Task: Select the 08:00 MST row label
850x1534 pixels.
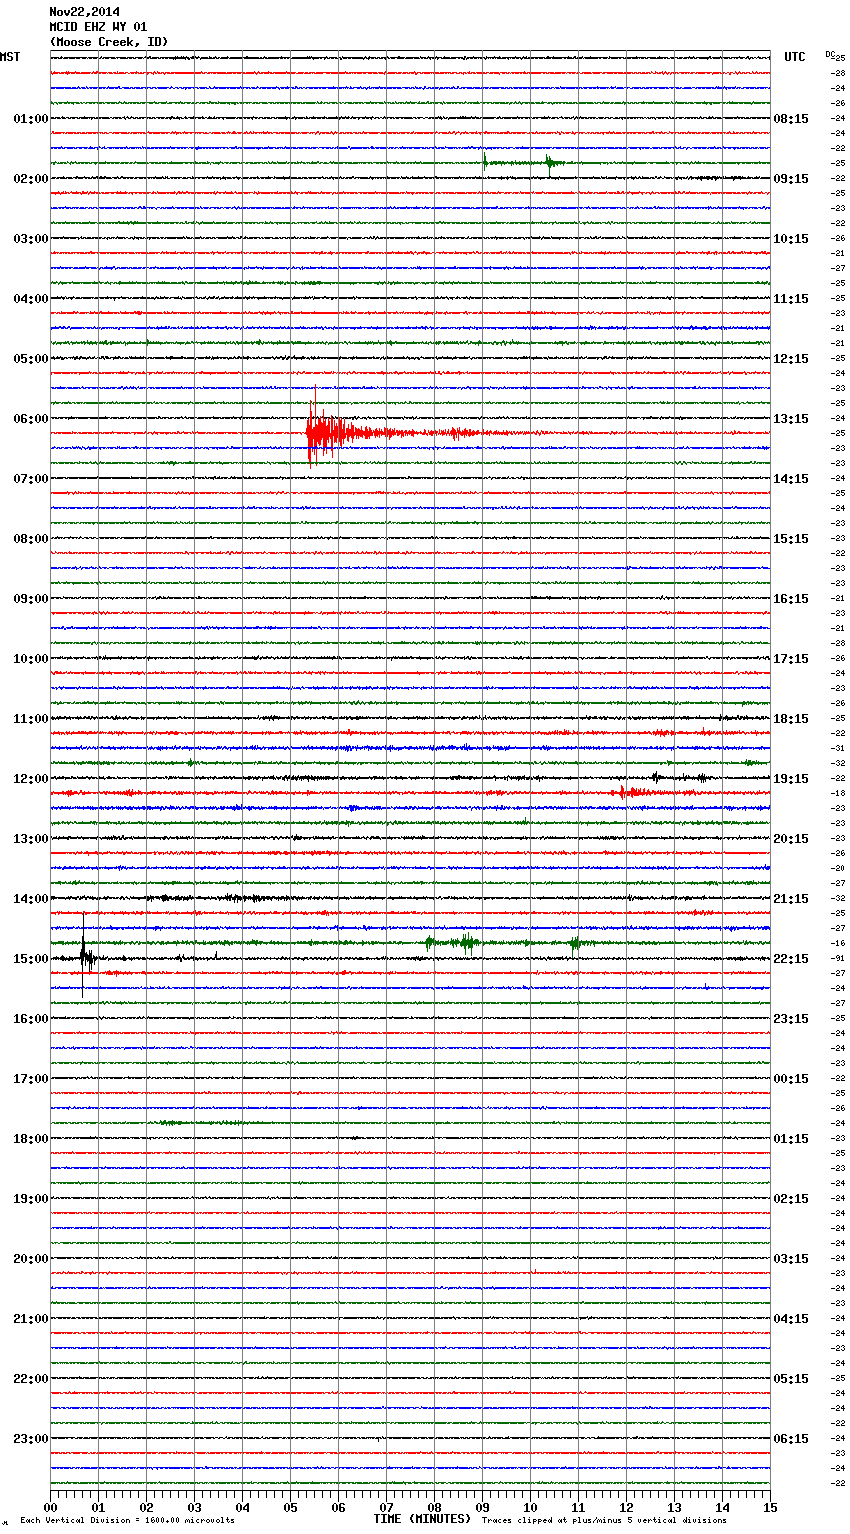Action: (x=31, y=539)
